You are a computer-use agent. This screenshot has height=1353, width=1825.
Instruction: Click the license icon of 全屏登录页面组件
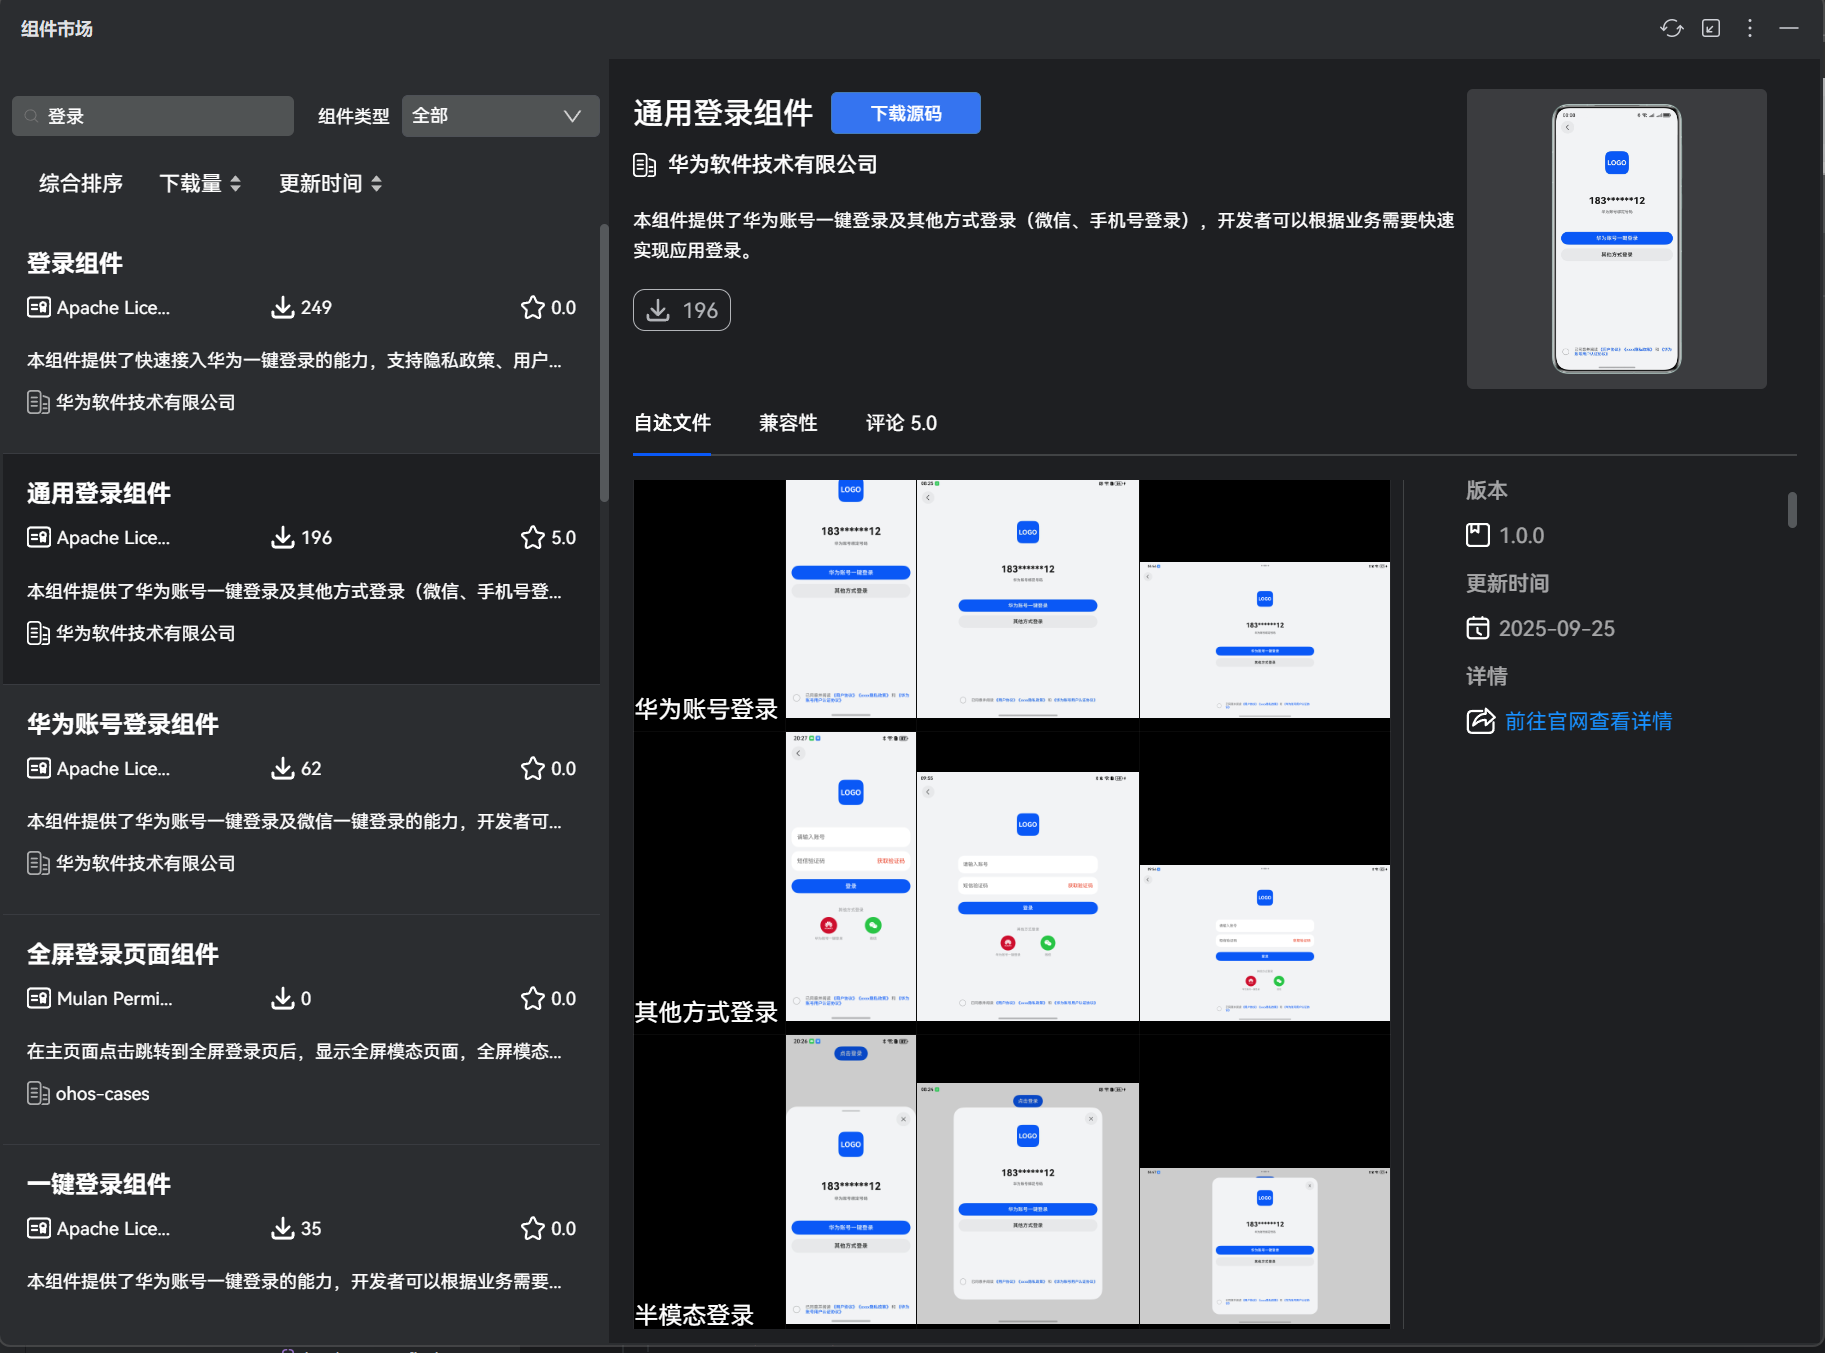tap(38, 998)
